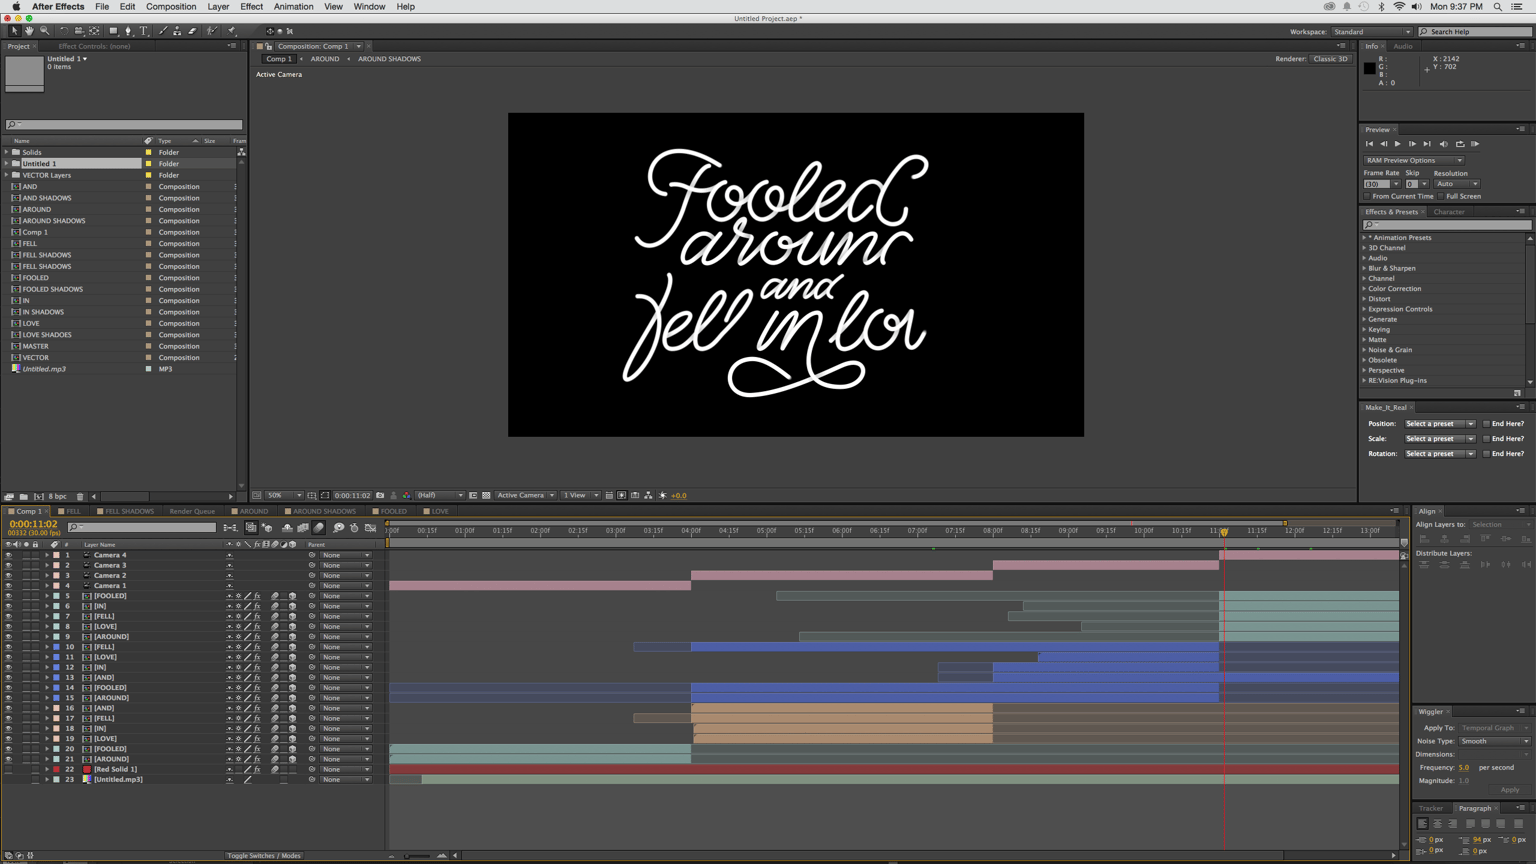
Task: Play the preview
Action: (1397, 144)
